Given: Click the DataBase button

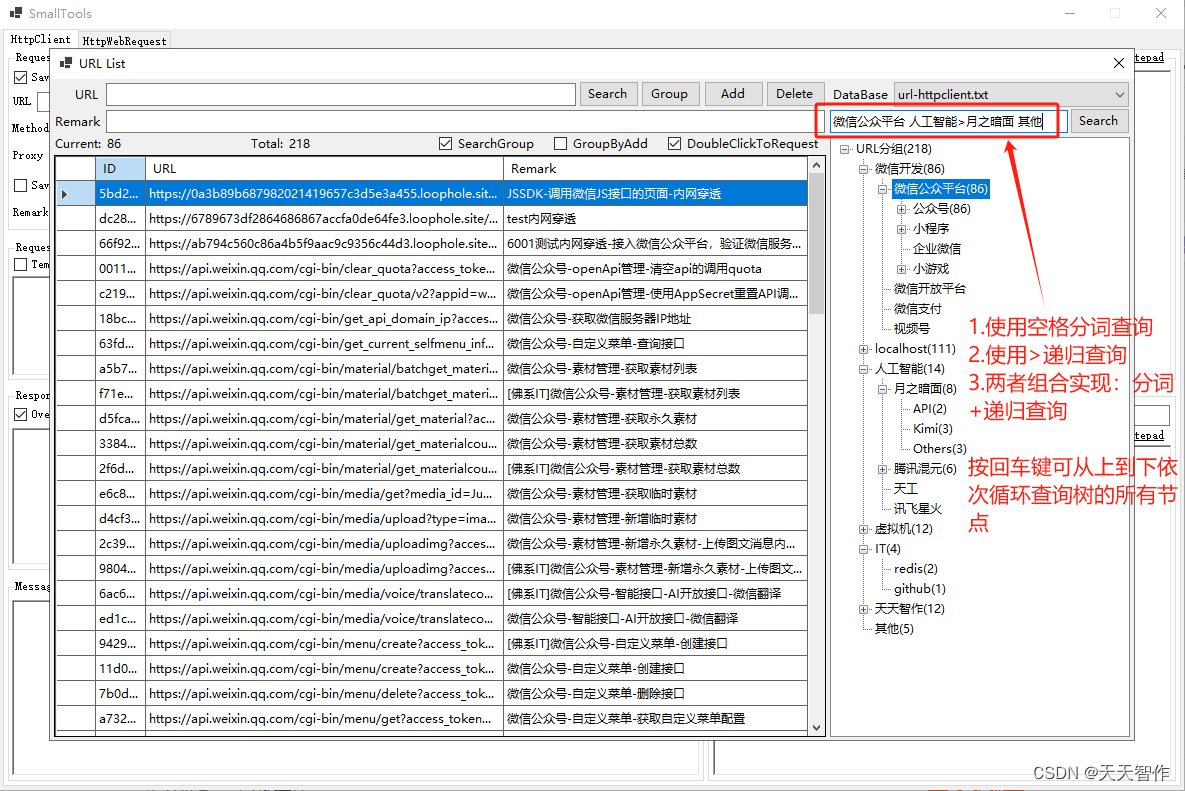Looking at the screenshot, I should 859,93.
